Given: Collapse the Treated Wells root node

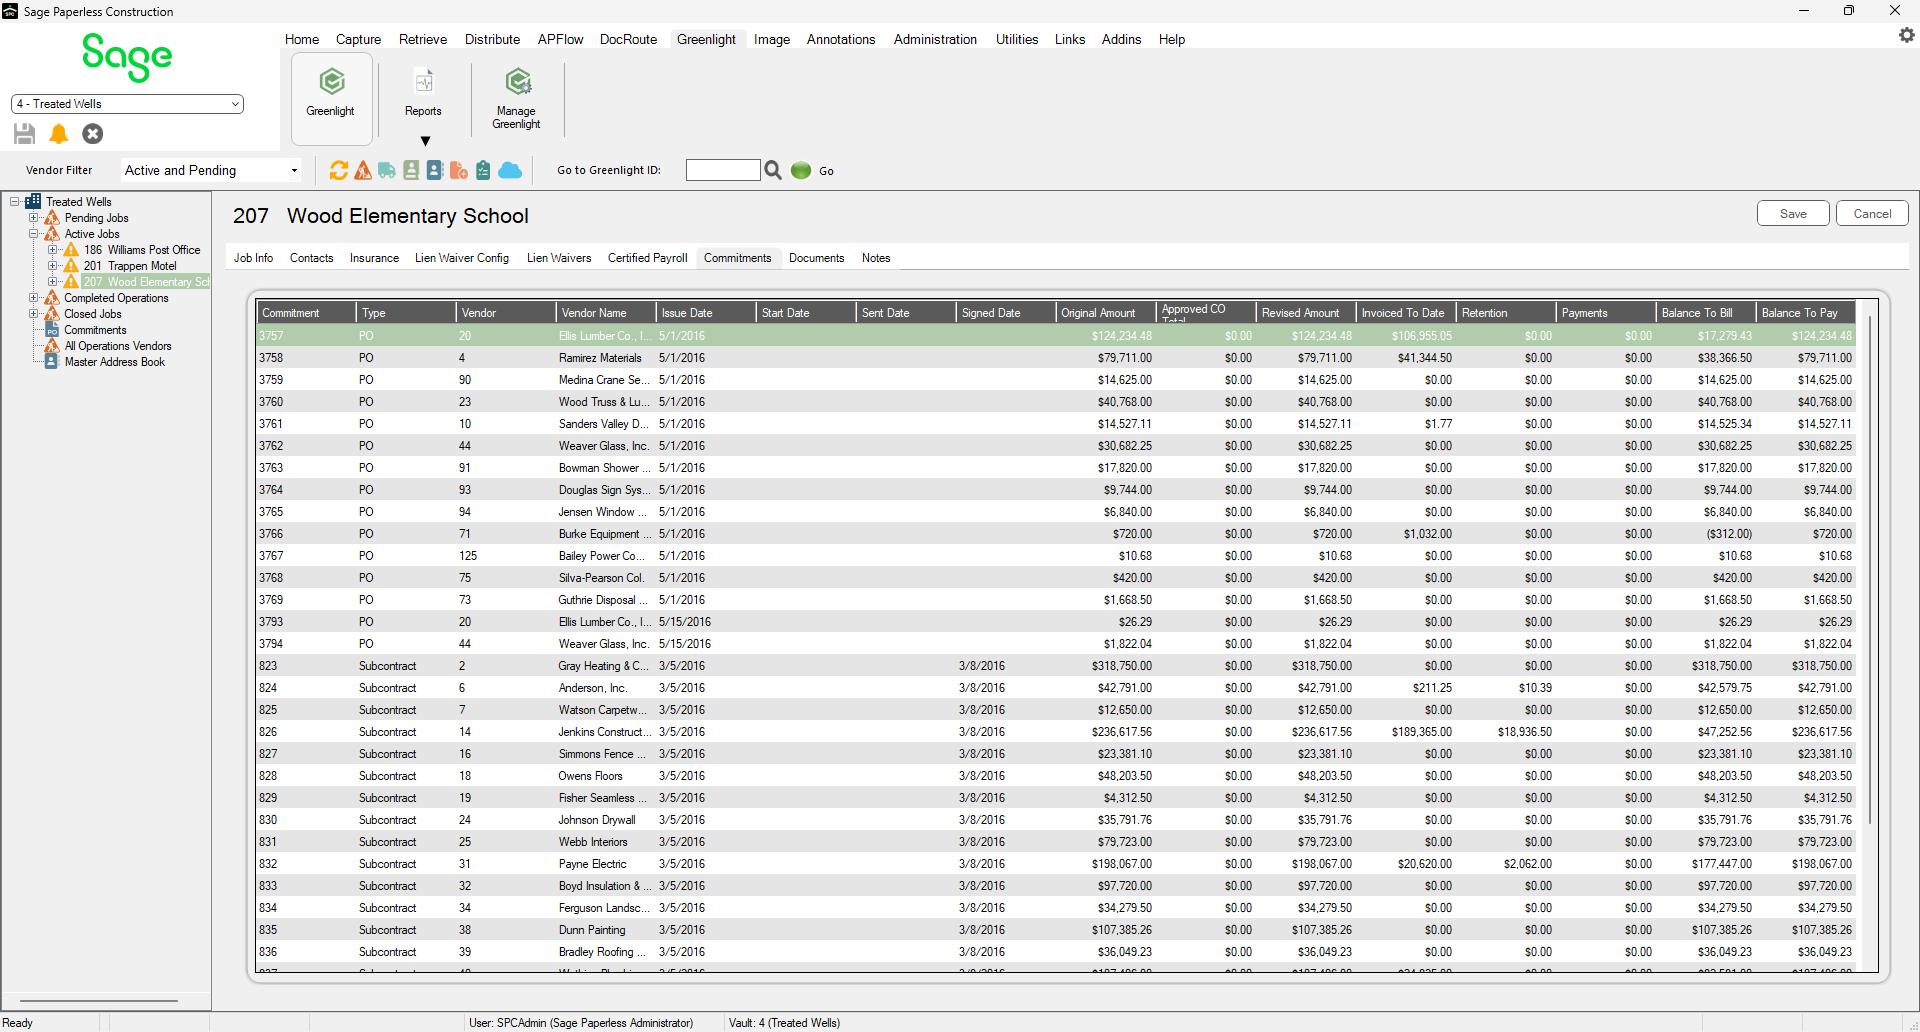Looking at the screenshot, I should coord(15,202).
